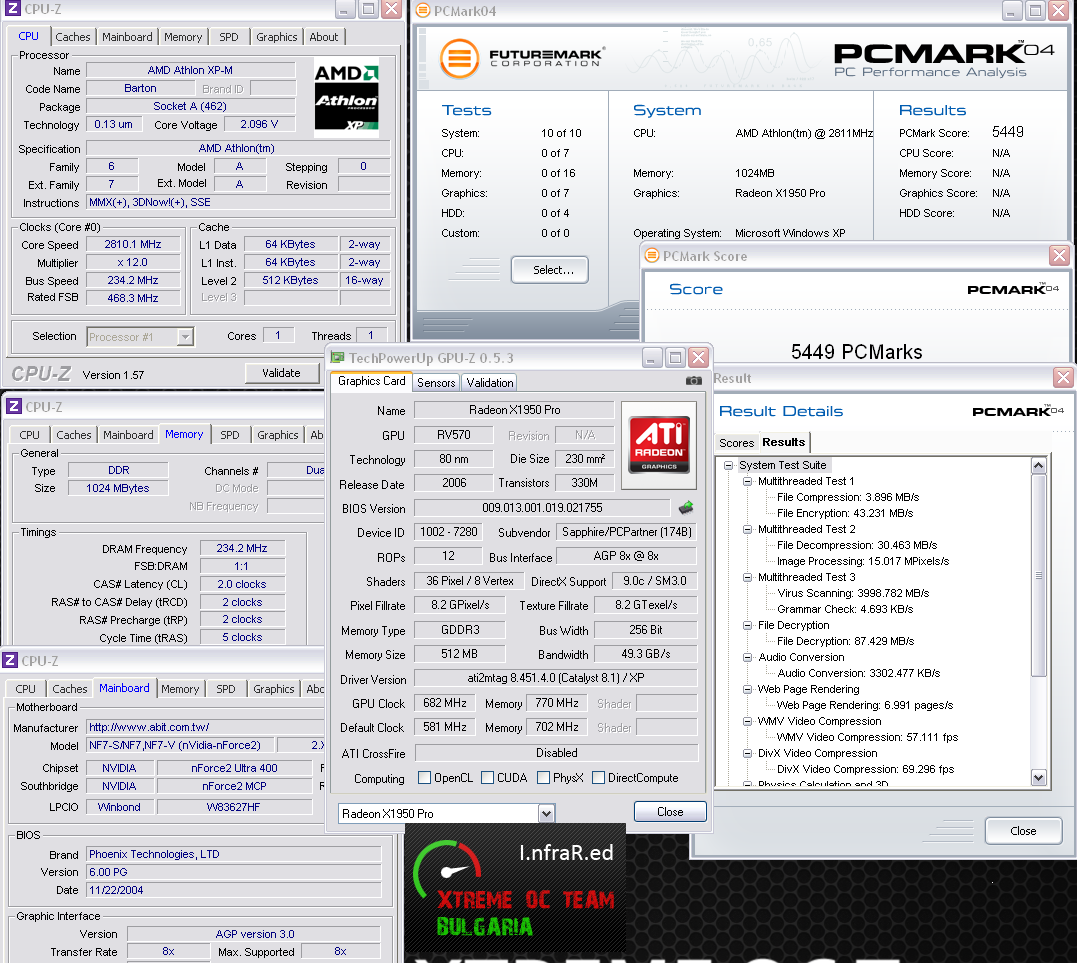1077x963 pixels.
Task: Toggle the PhysX checkbox
Action: pos(543,778)
